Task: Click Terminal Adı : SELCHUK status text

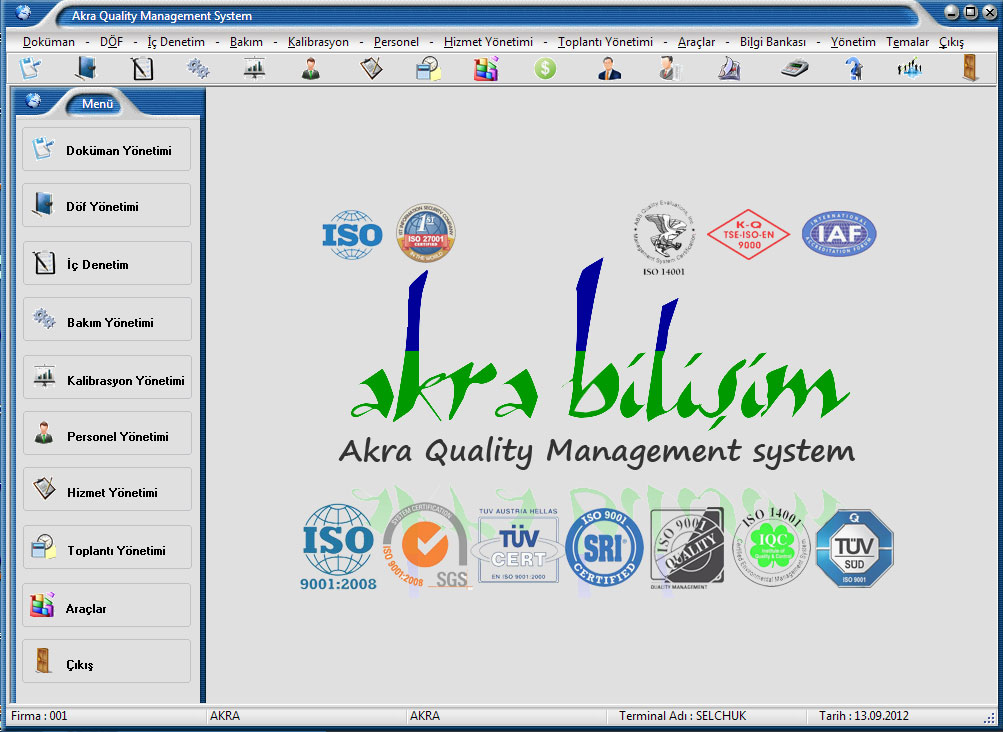Action: tap(683, 716)
